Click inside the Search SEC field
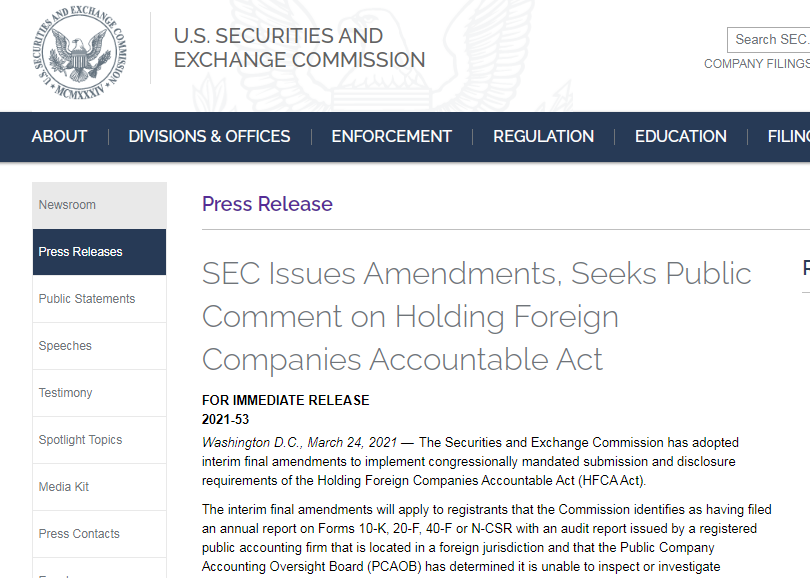 point(769,40)
